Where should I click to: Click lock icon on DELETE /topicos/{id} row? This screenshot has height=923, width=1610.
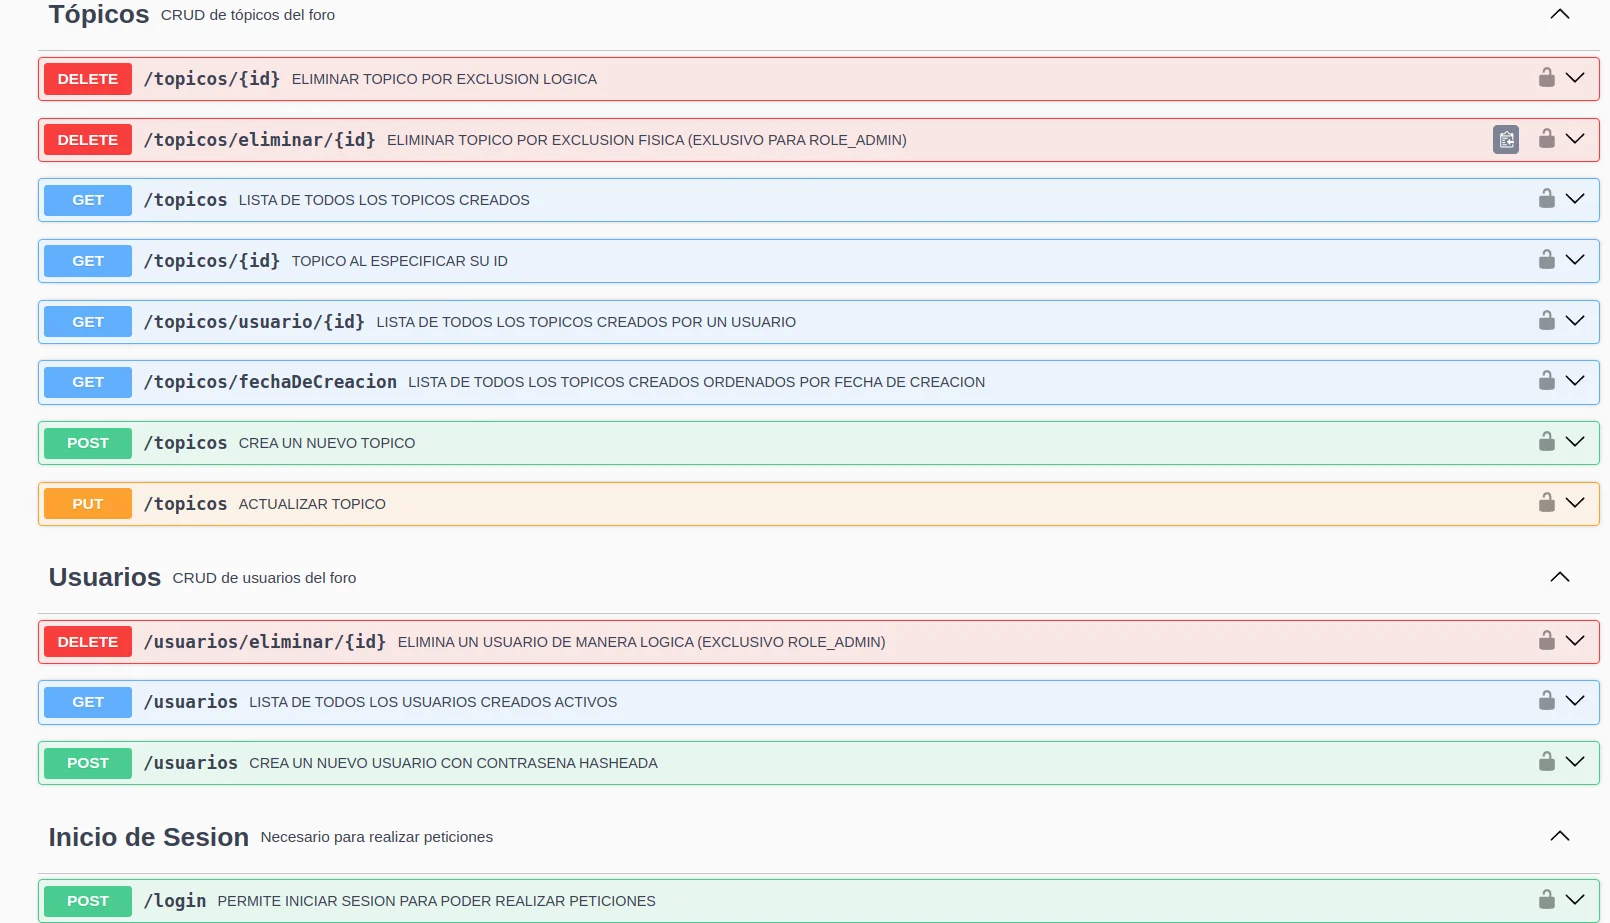click(x=1546, y=78)
